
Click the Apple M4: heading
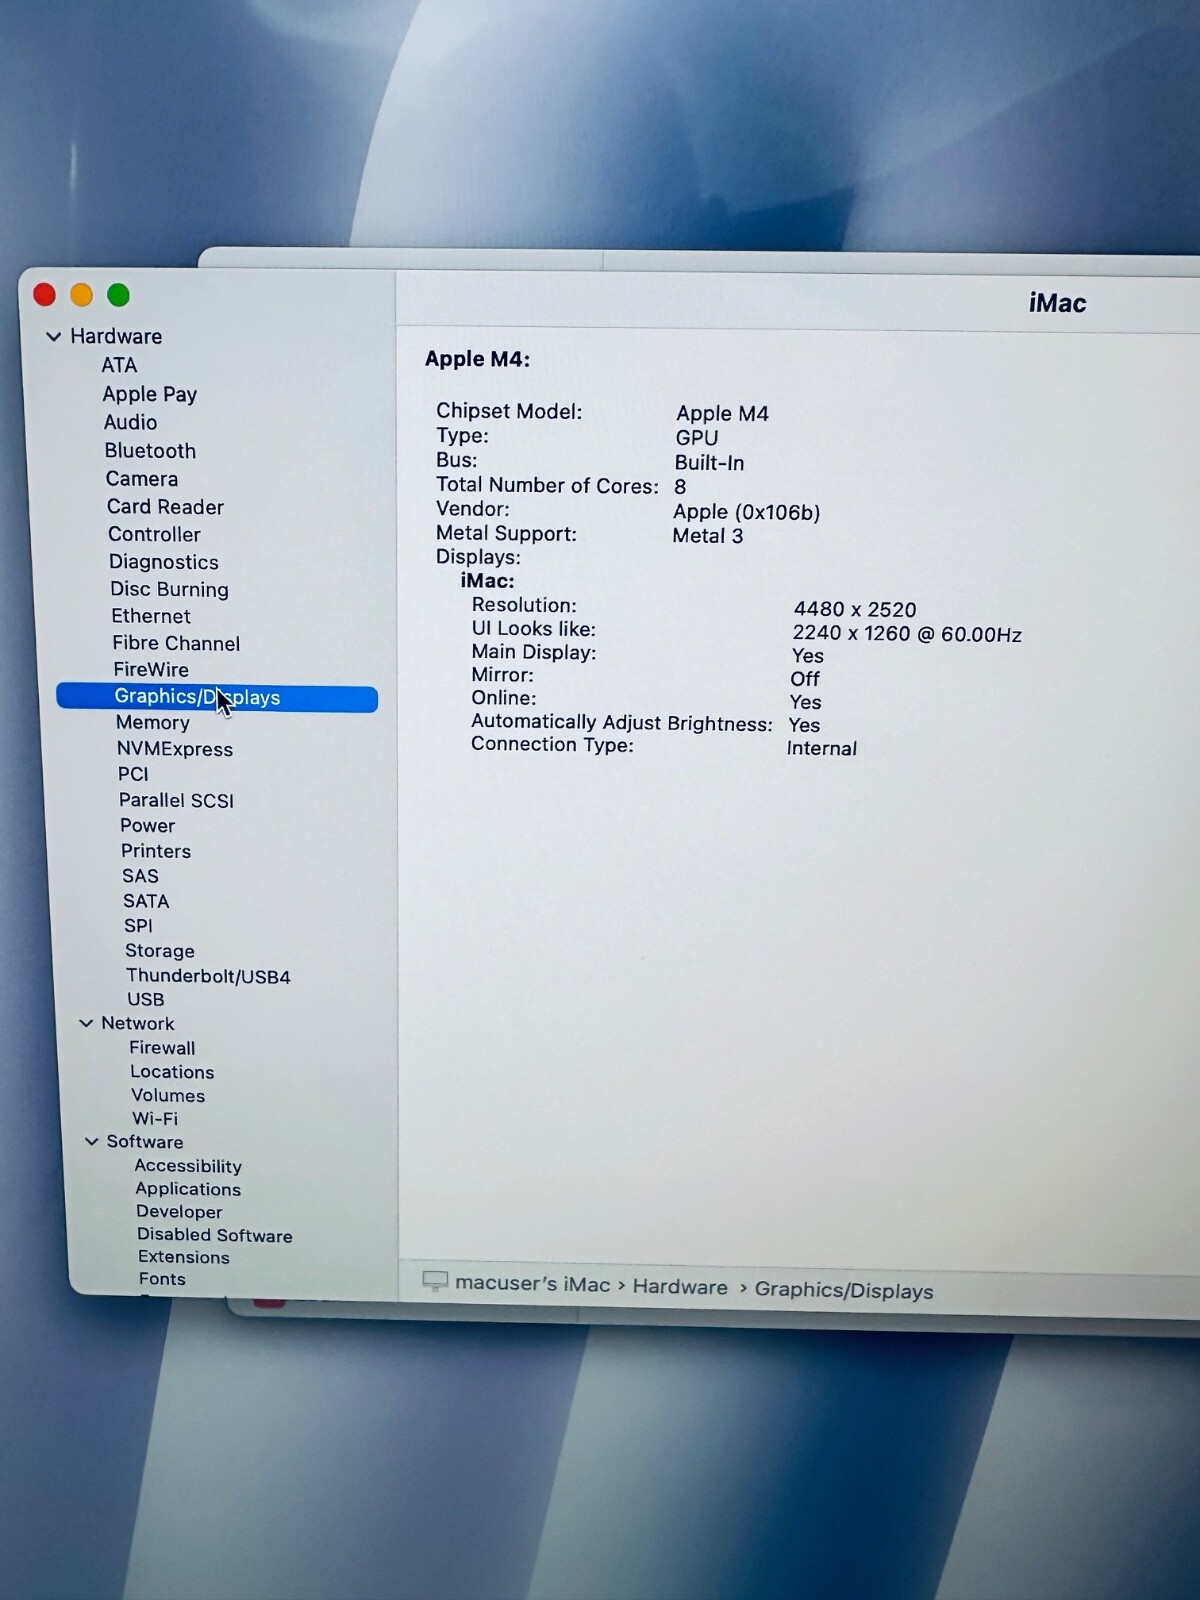pos(477,359)
